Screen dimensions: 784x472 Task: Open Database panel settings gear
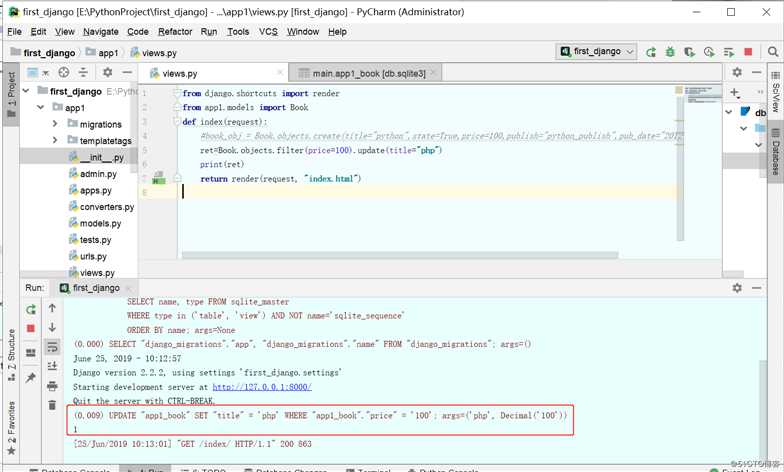click(737, 72)
